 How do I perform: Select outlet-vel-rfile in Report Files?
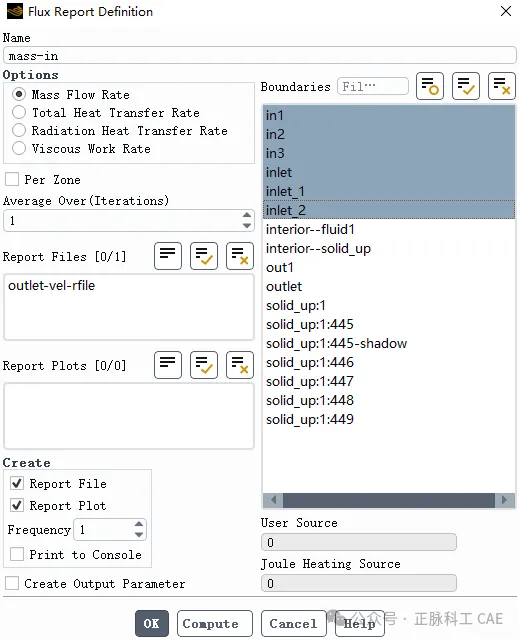coord(51,285)
